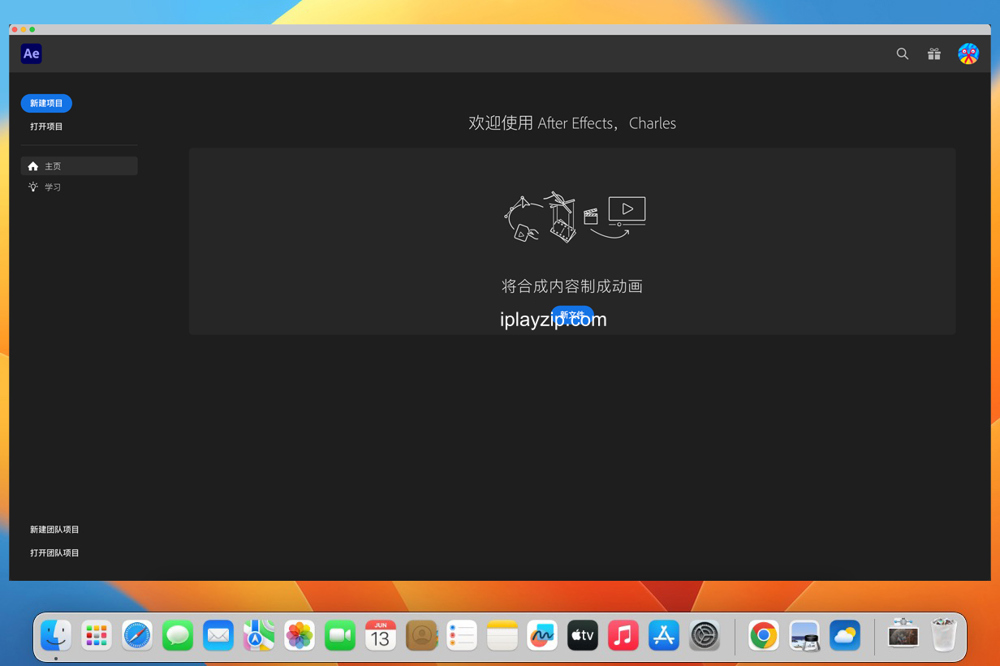The image size is (1000, 666).
Task: Click the 打开项目 button
Action: coord(47,126)
